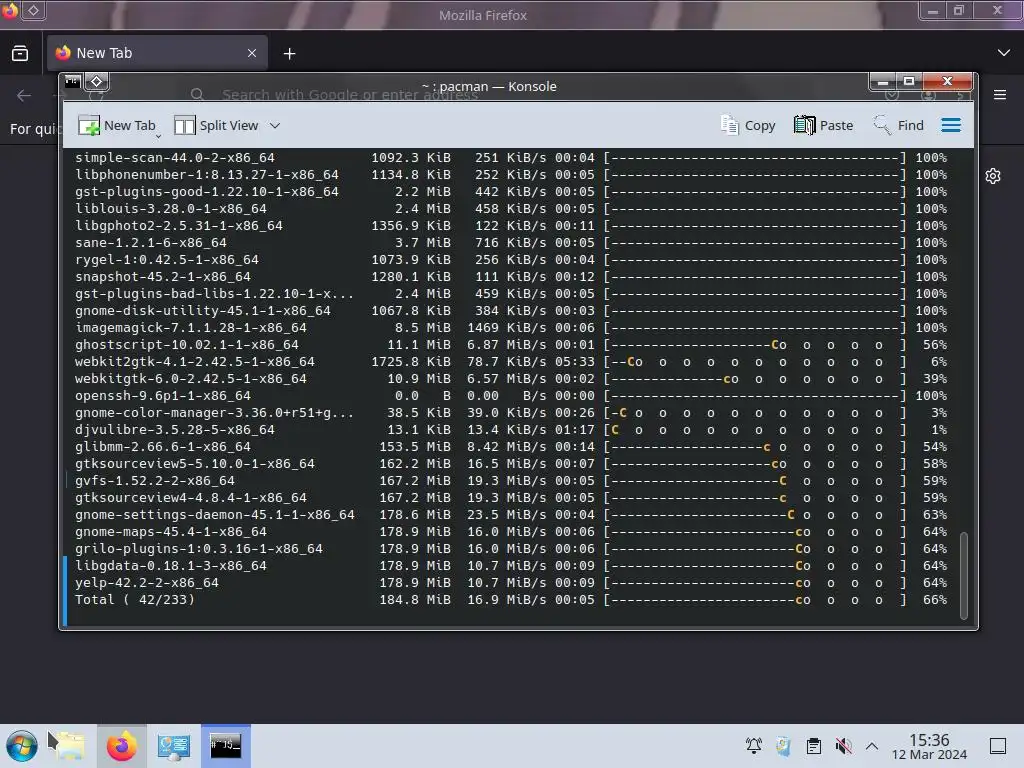Viewport: 1024px width, 768px height.
Task: Click the Konsole window menu icon
Action: [x=72, y=82]
